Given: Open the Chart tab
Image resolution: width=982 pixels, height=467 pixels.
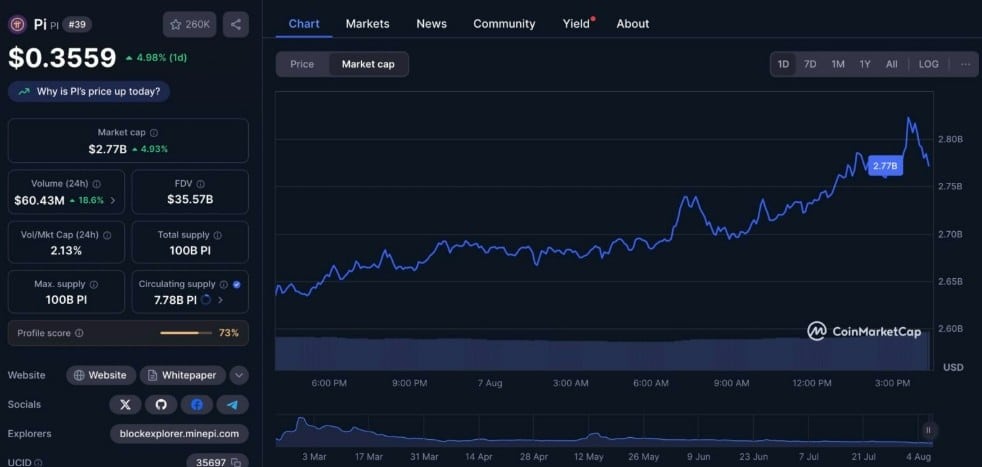Looking at the screenshot, I should [x=304, y=24].
